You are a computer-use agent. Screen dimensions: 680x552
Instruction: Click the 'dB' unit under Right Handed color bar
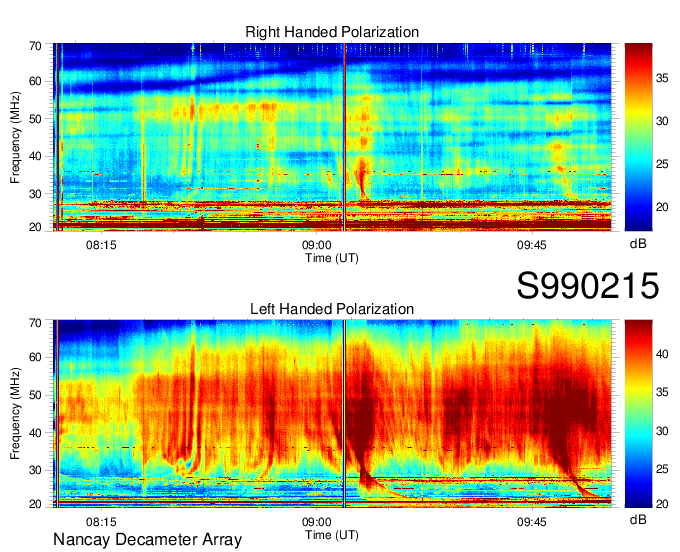638,244
